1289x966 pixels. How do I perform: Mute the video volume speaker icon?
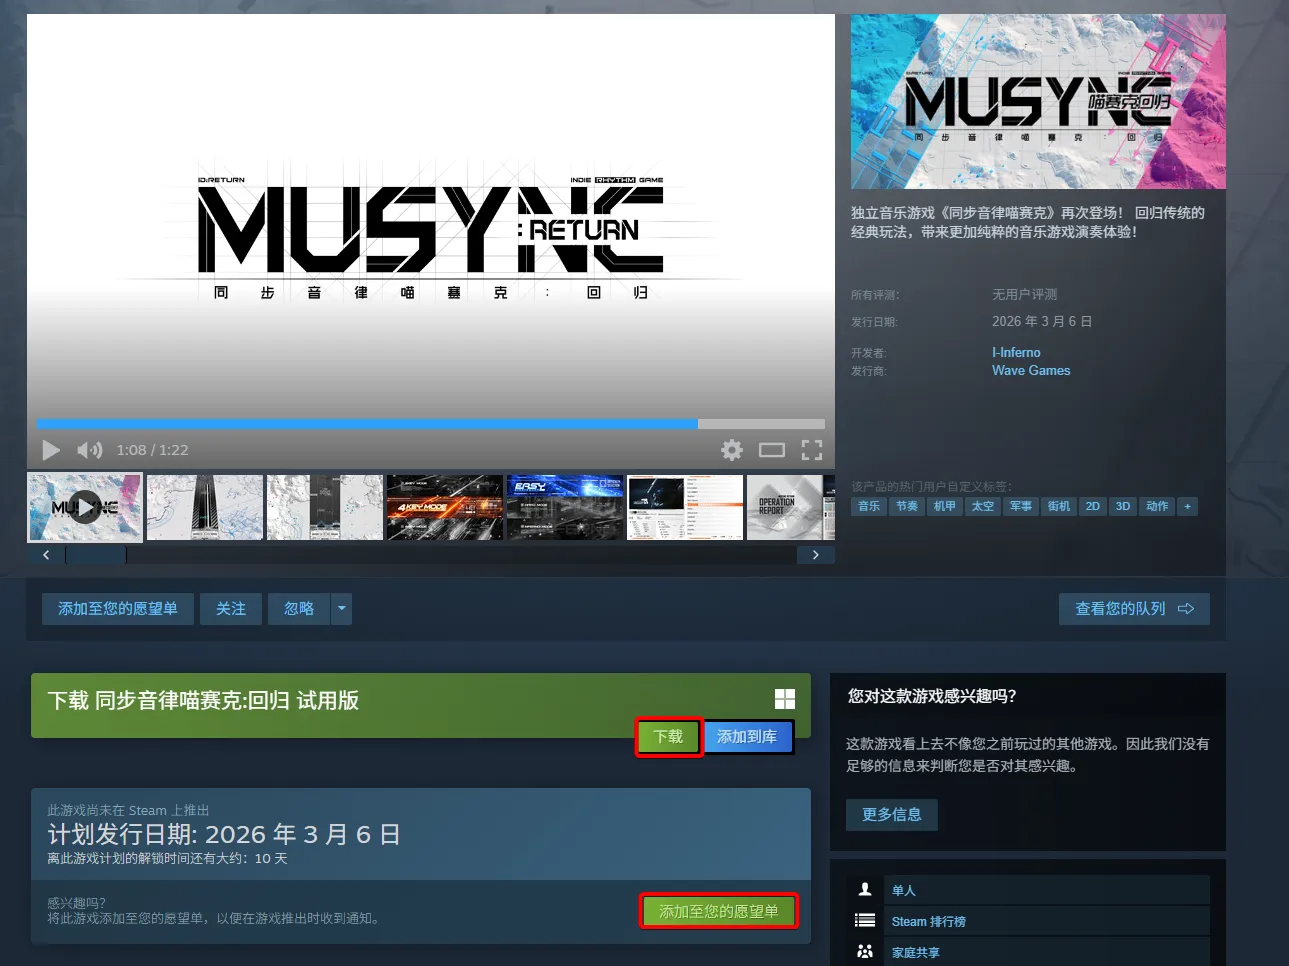pyautogui.click(x=90, y=450)
